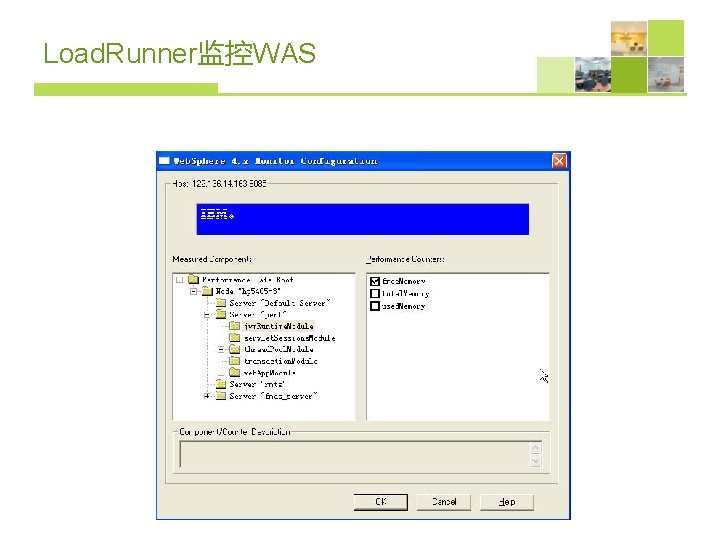Click the folder icon below webAppModule
This screenshot has width=720, height=540.
pyautogui.click(x=221, y=384)
